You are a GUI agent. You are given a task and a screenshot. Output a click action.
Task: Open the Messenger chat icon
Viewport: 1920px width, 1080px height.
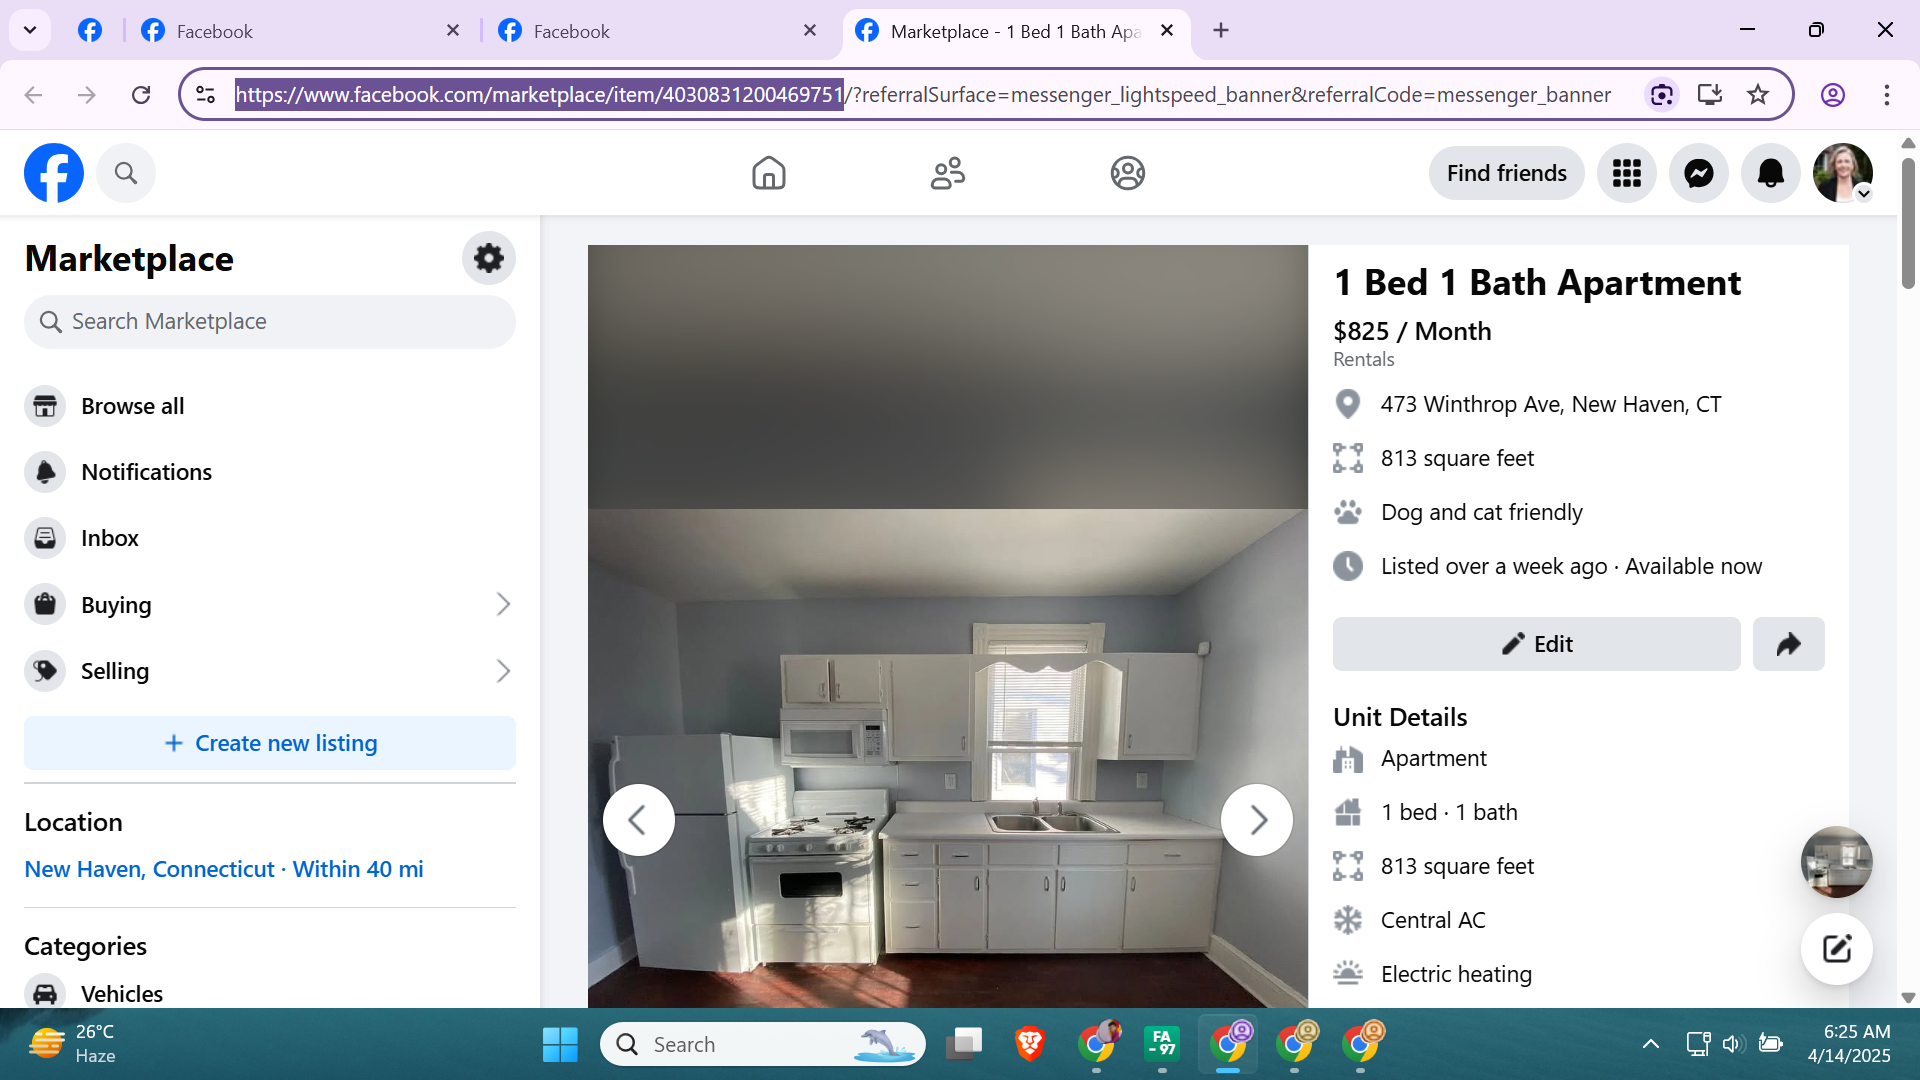coord(1698,173)
